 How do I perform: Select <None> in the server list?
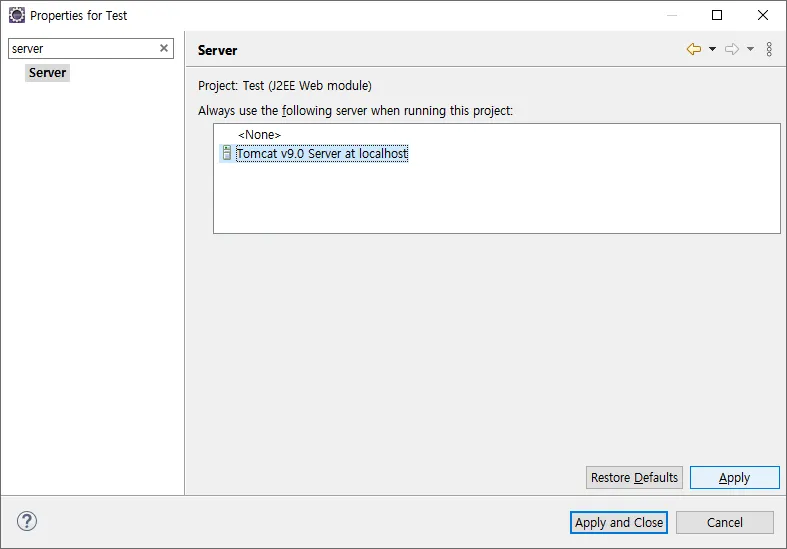pyautogui.click(x=259, y=135)
